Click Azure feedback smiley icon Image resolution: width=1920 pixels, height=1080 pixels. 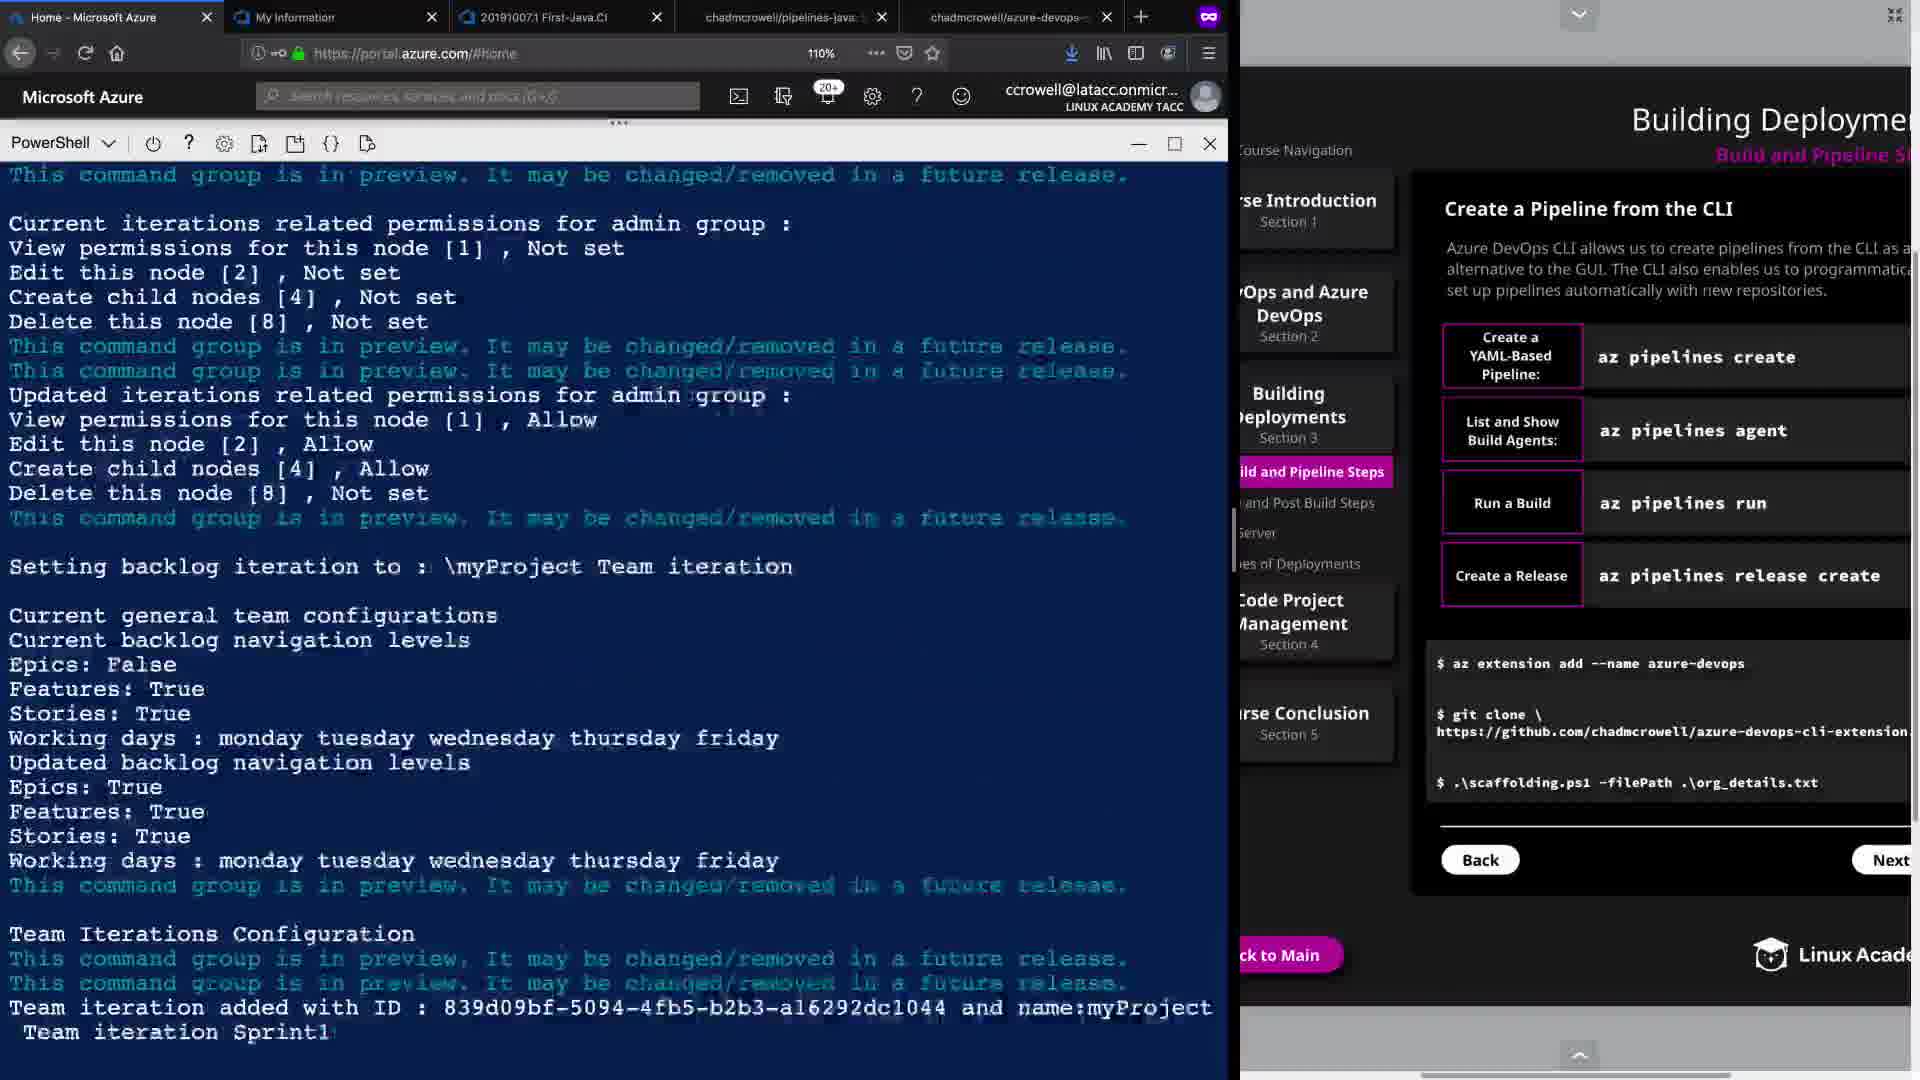961,97
